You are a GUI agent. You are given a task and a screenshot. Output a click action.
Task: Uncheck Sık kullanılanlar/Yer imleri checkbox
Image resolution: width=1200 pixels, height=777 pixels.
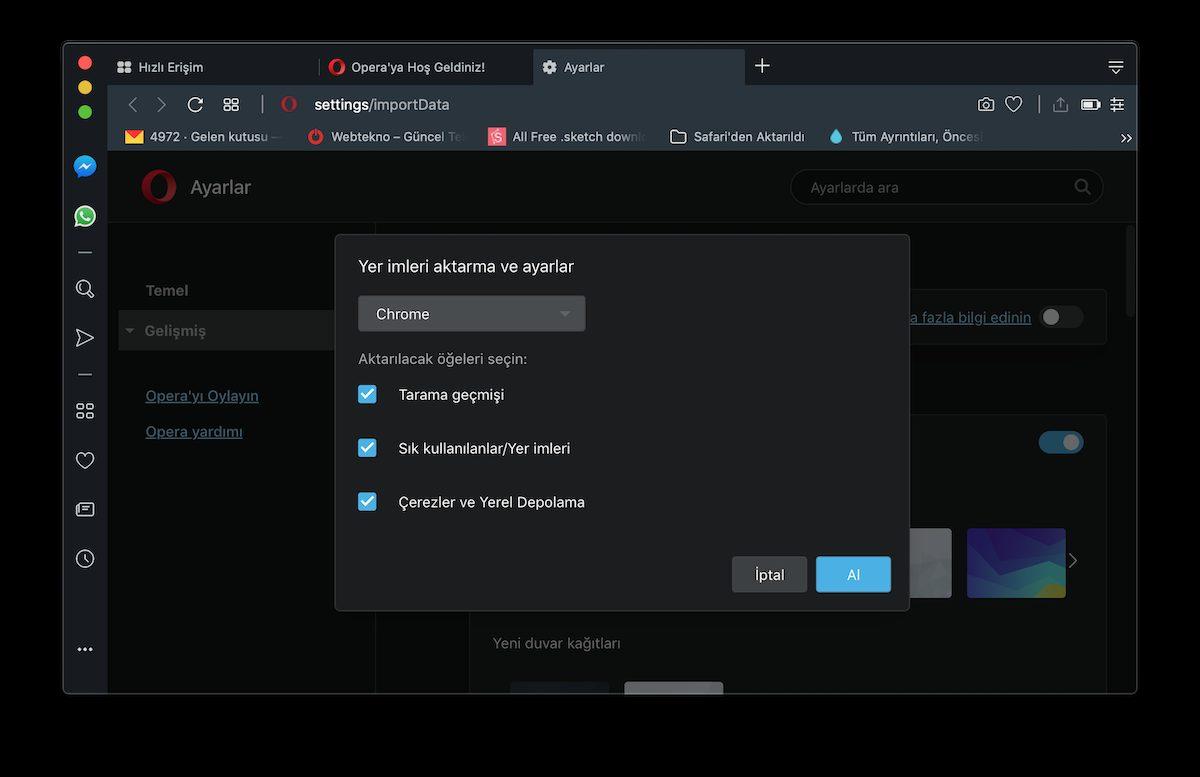367,448
